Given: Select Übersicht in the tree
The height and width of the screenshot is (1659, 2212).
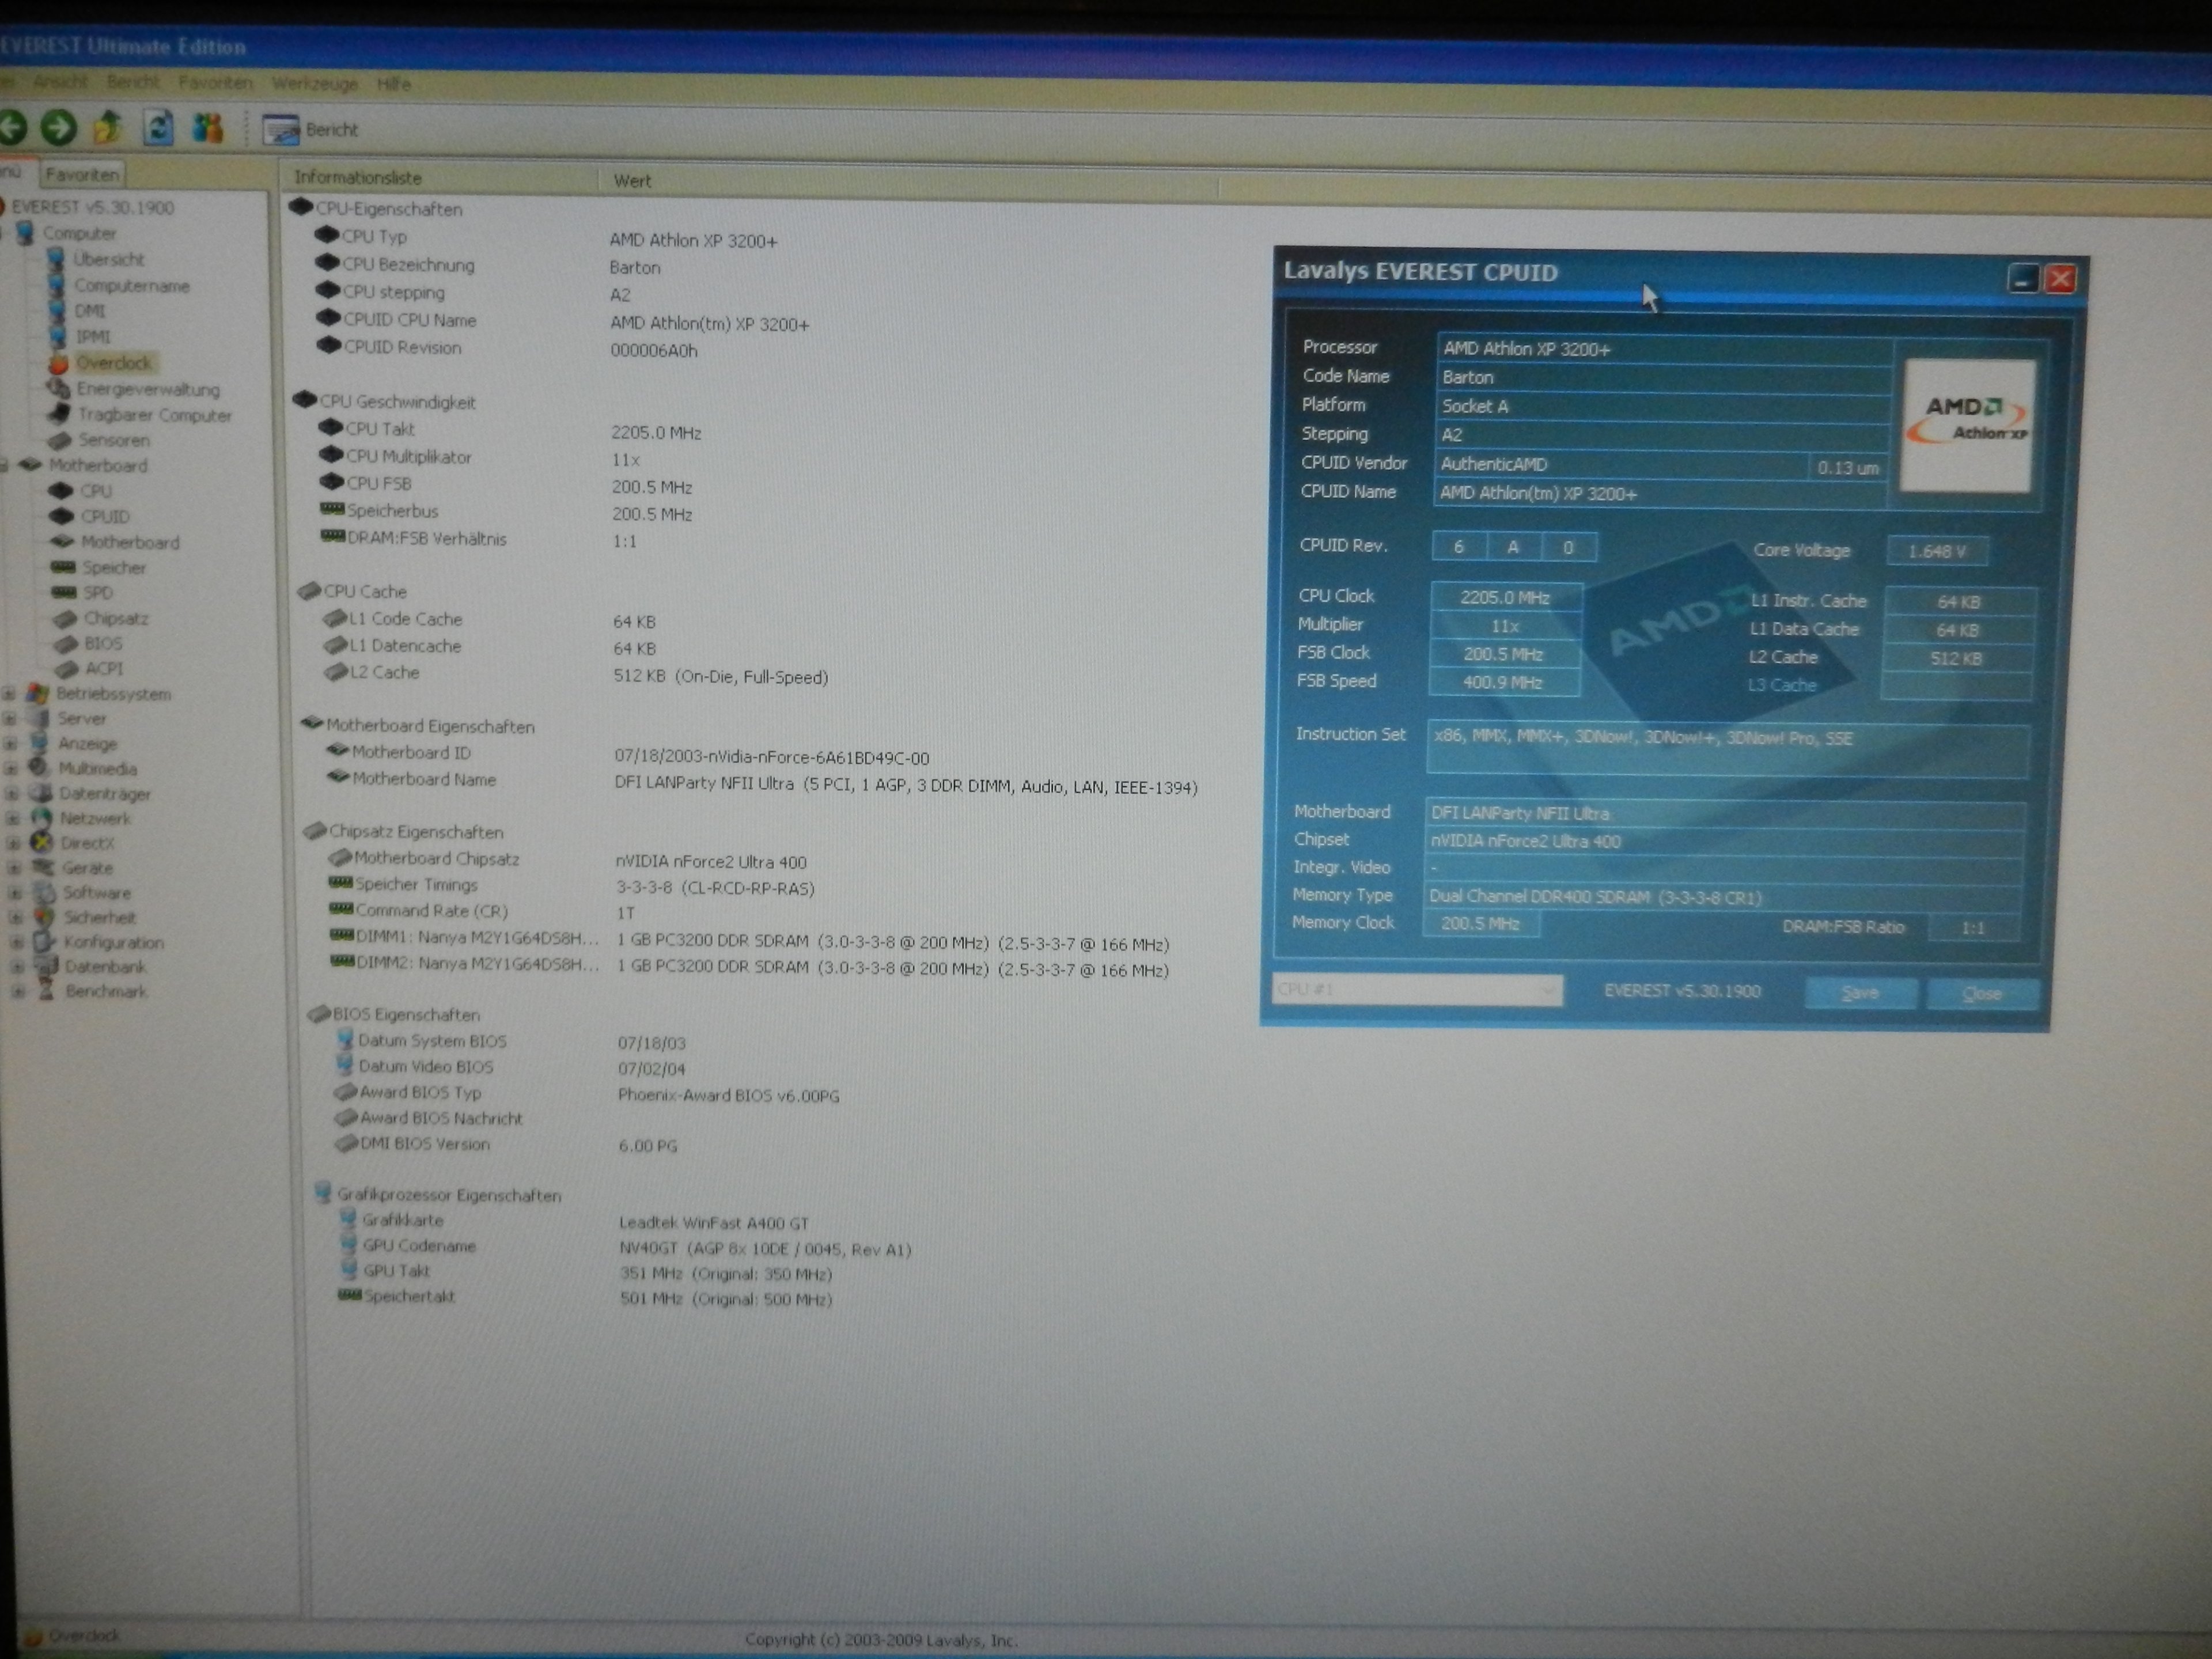Looking at the screenshot, I should pyautogui.click(x=108, y=259).
